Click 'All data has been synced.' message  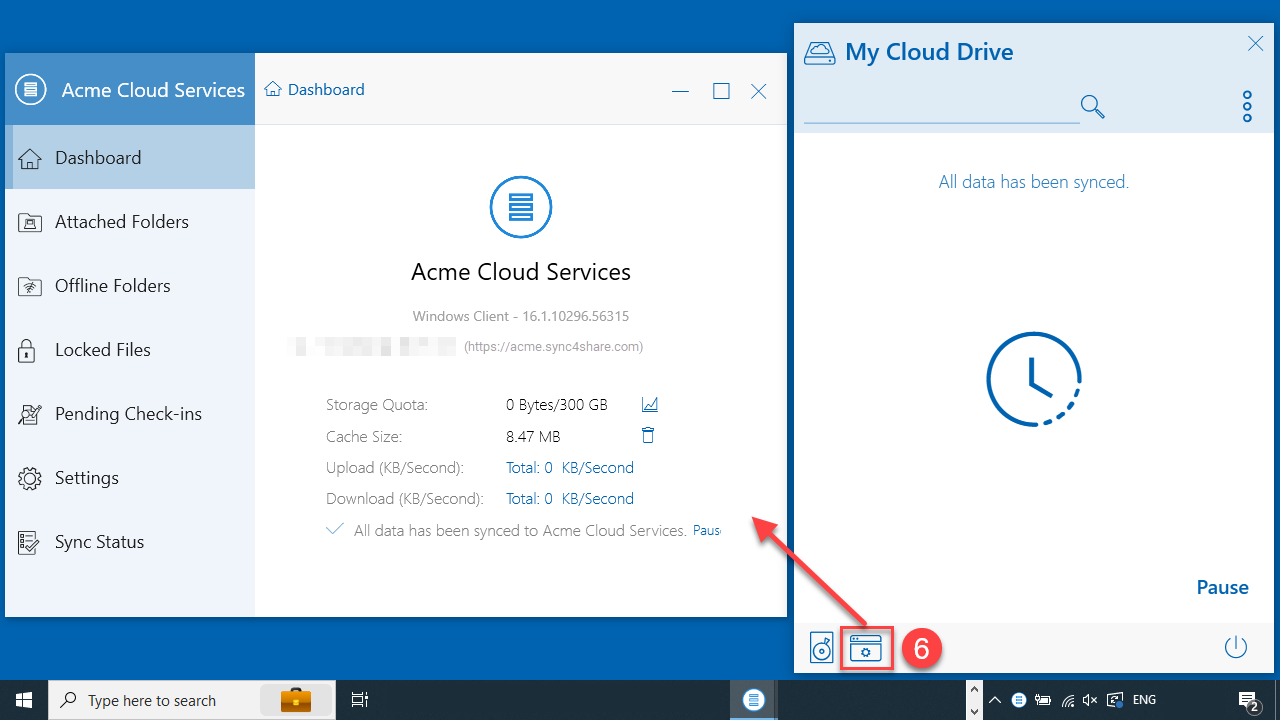(1034, 182)
